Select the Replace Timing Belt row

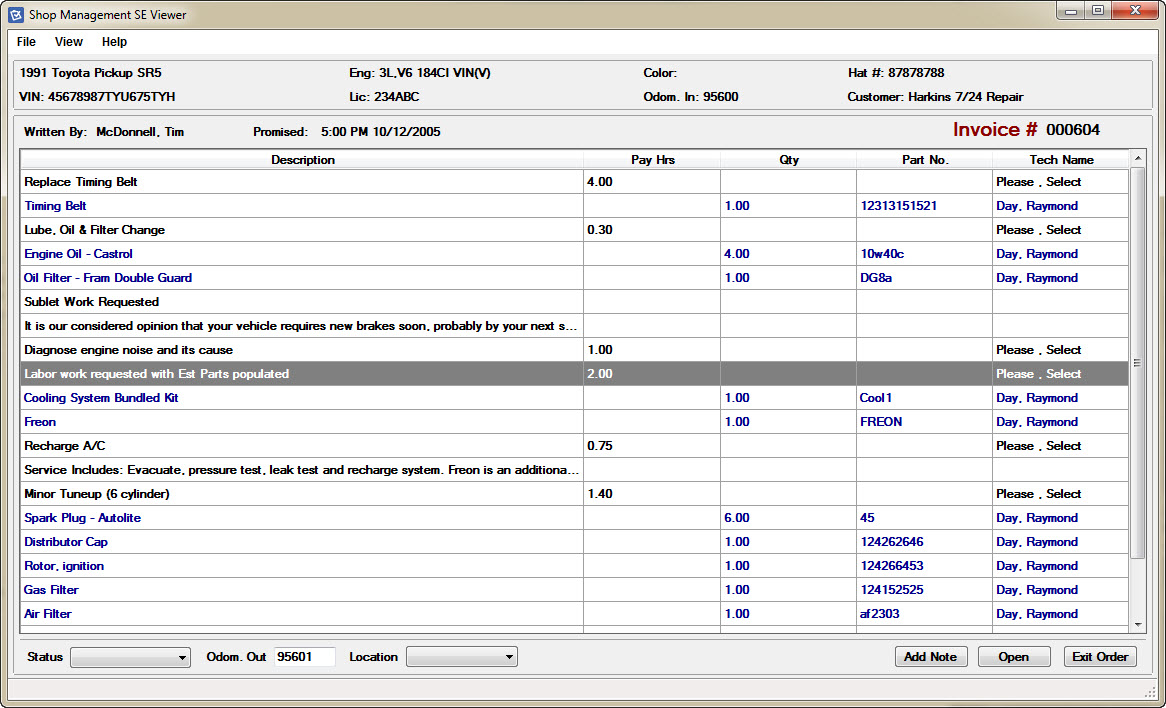[575, 182]
